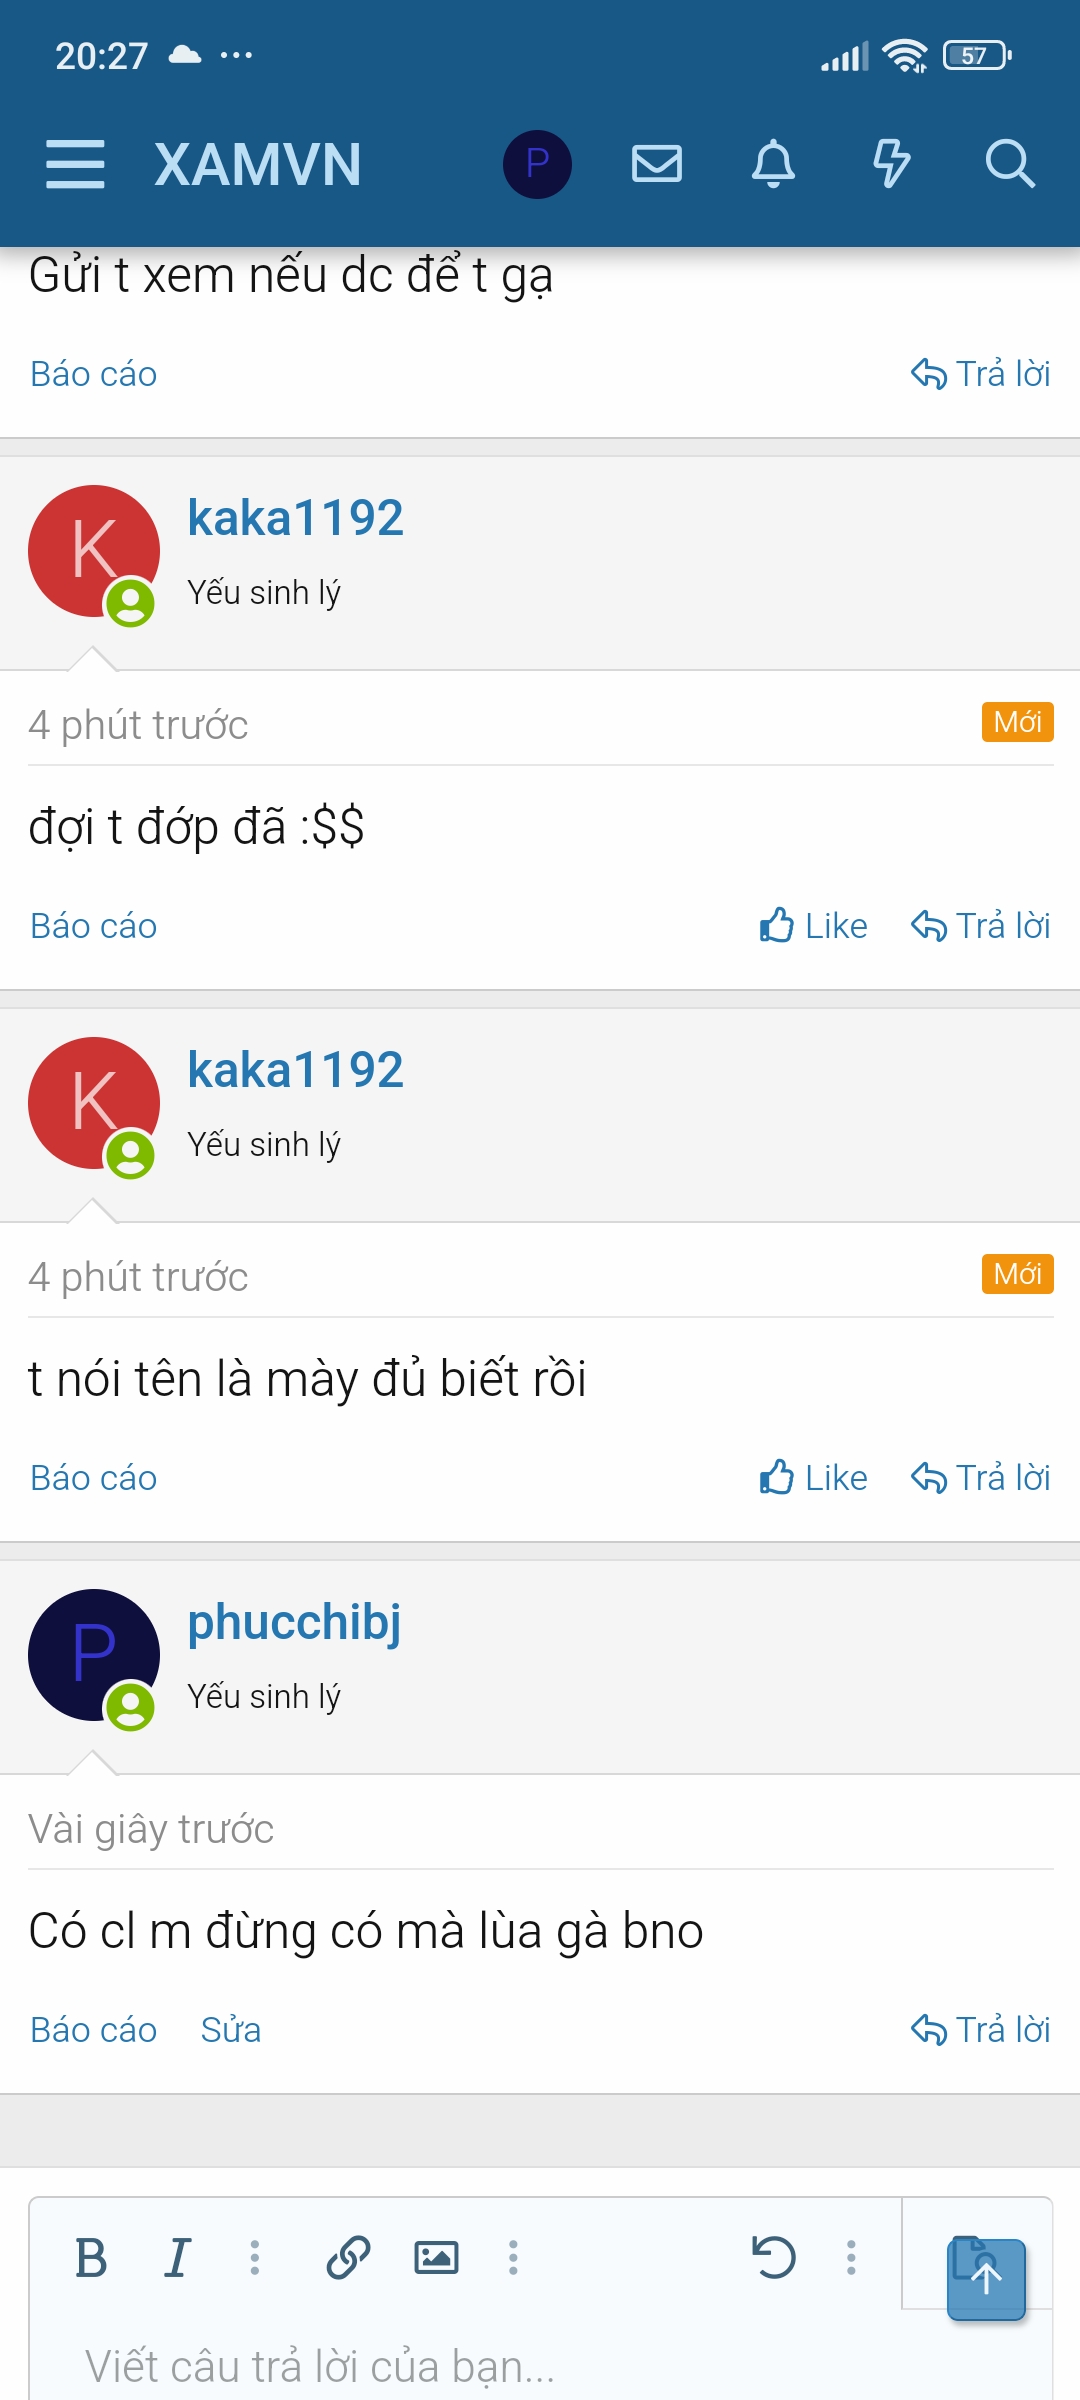Expand more text formatting options after Italic
This screenshot has height=2400, width=1080.
[255, 2257]
